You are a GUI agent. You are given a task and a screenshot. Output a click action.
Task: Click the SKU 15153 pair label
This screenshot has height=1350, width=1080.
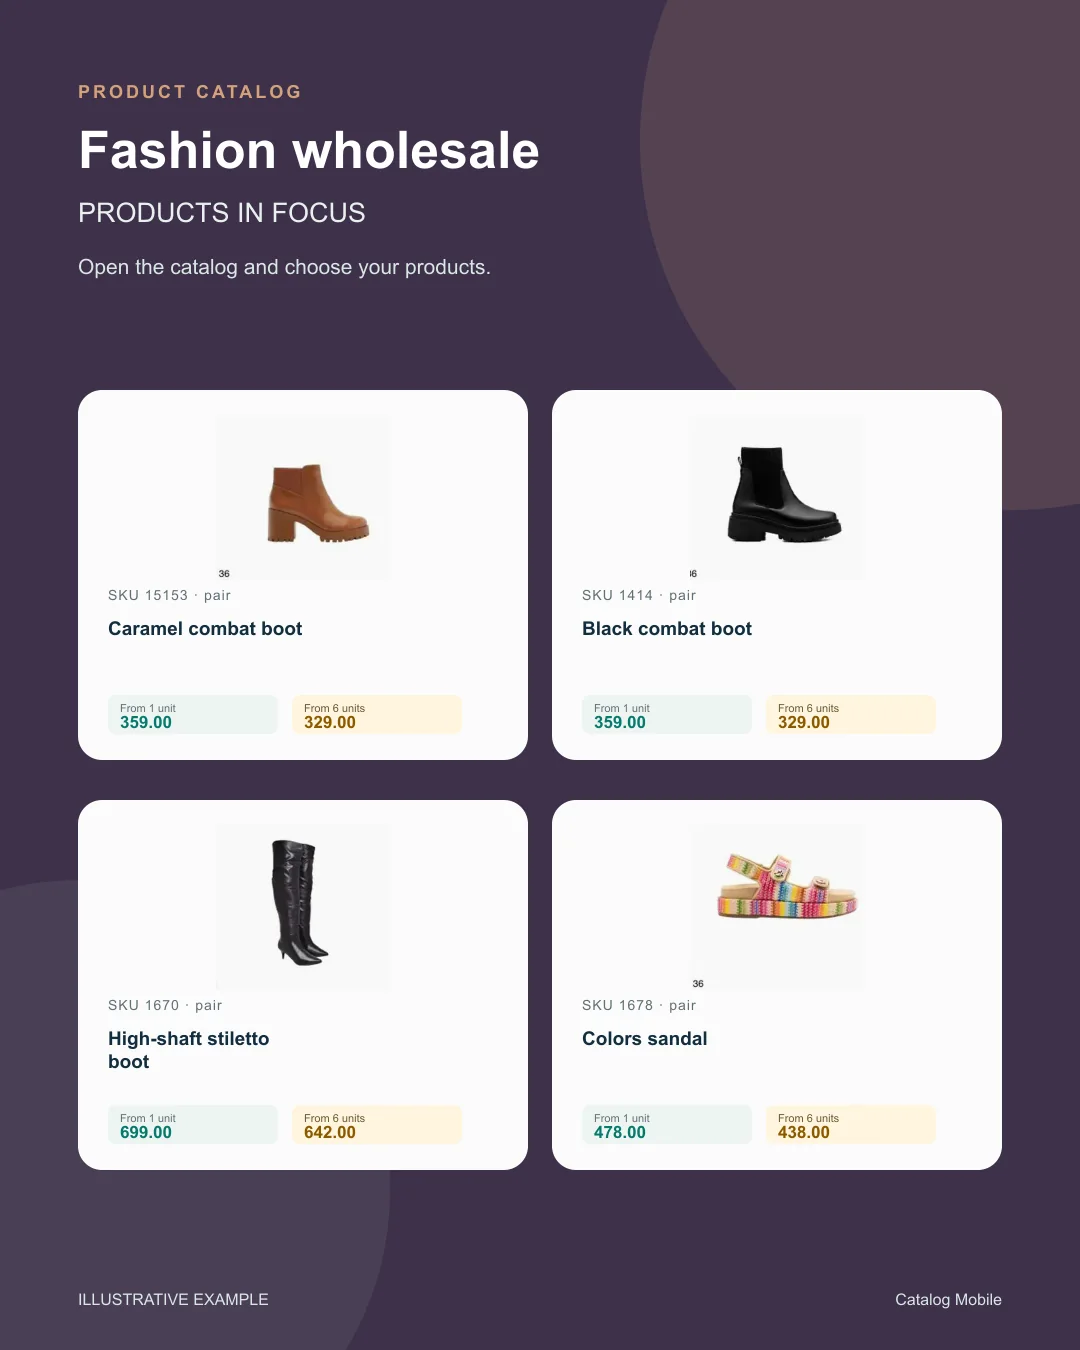click(169, 595)
